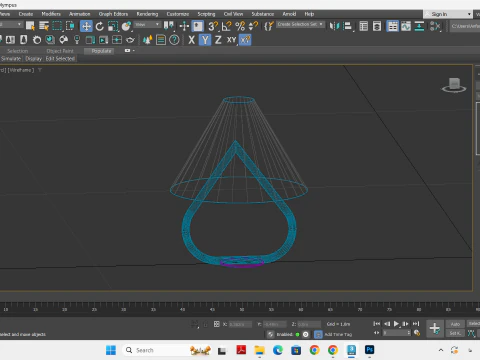
Task: Click the Mirror tool icon
Action: pos(334,26)
